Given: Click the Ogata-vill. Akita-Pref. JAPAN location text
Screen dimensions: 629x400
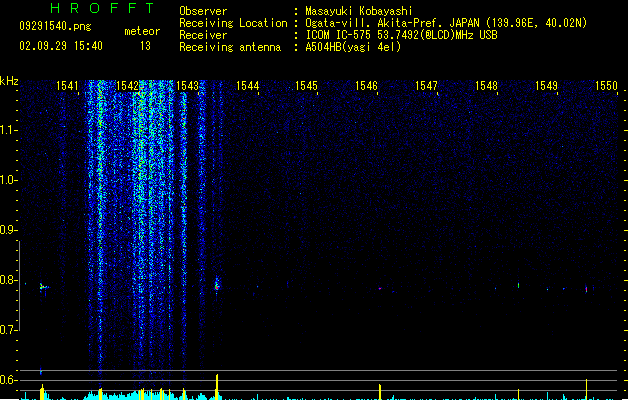Looking at the screenshot, I should click(x=446, y=23).
